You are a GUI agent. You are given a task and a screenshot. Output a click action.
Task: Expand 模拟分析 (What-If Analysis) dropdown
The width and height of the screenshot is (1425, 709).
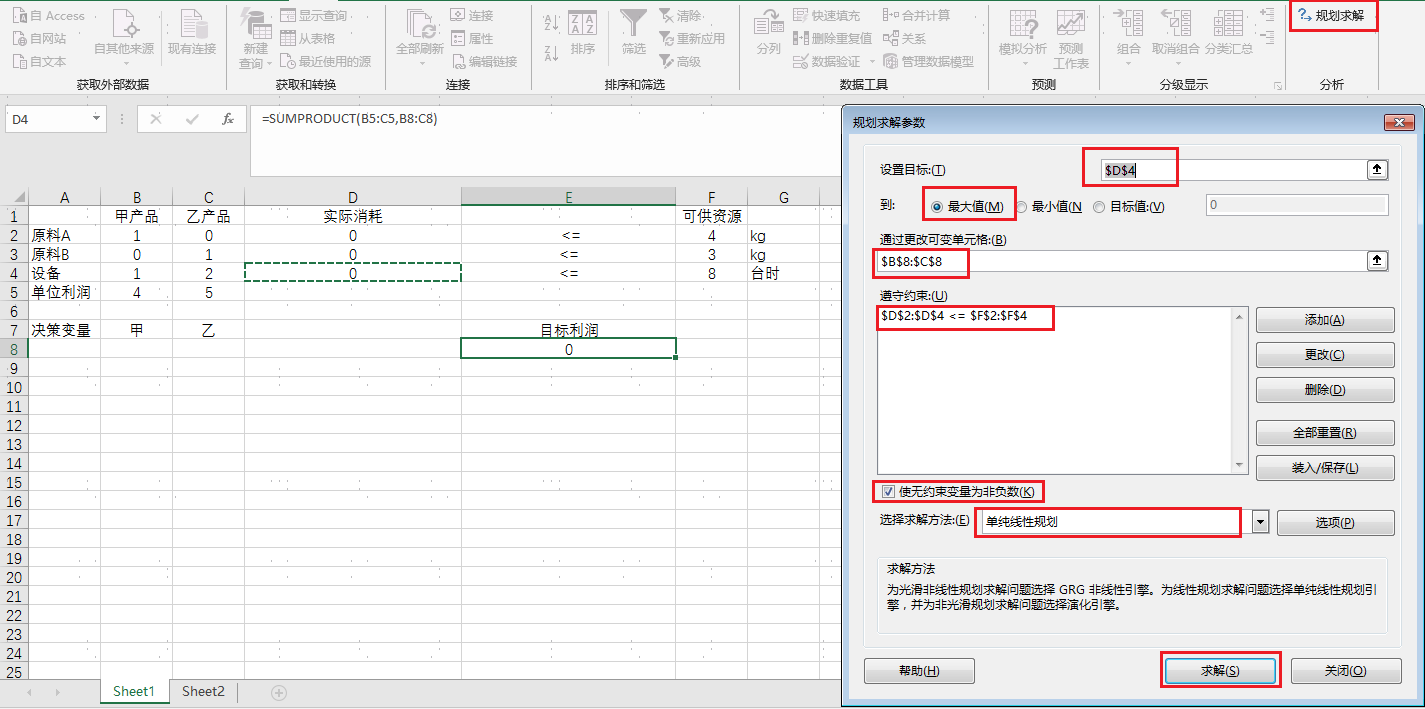click(x=1023, y=64)
